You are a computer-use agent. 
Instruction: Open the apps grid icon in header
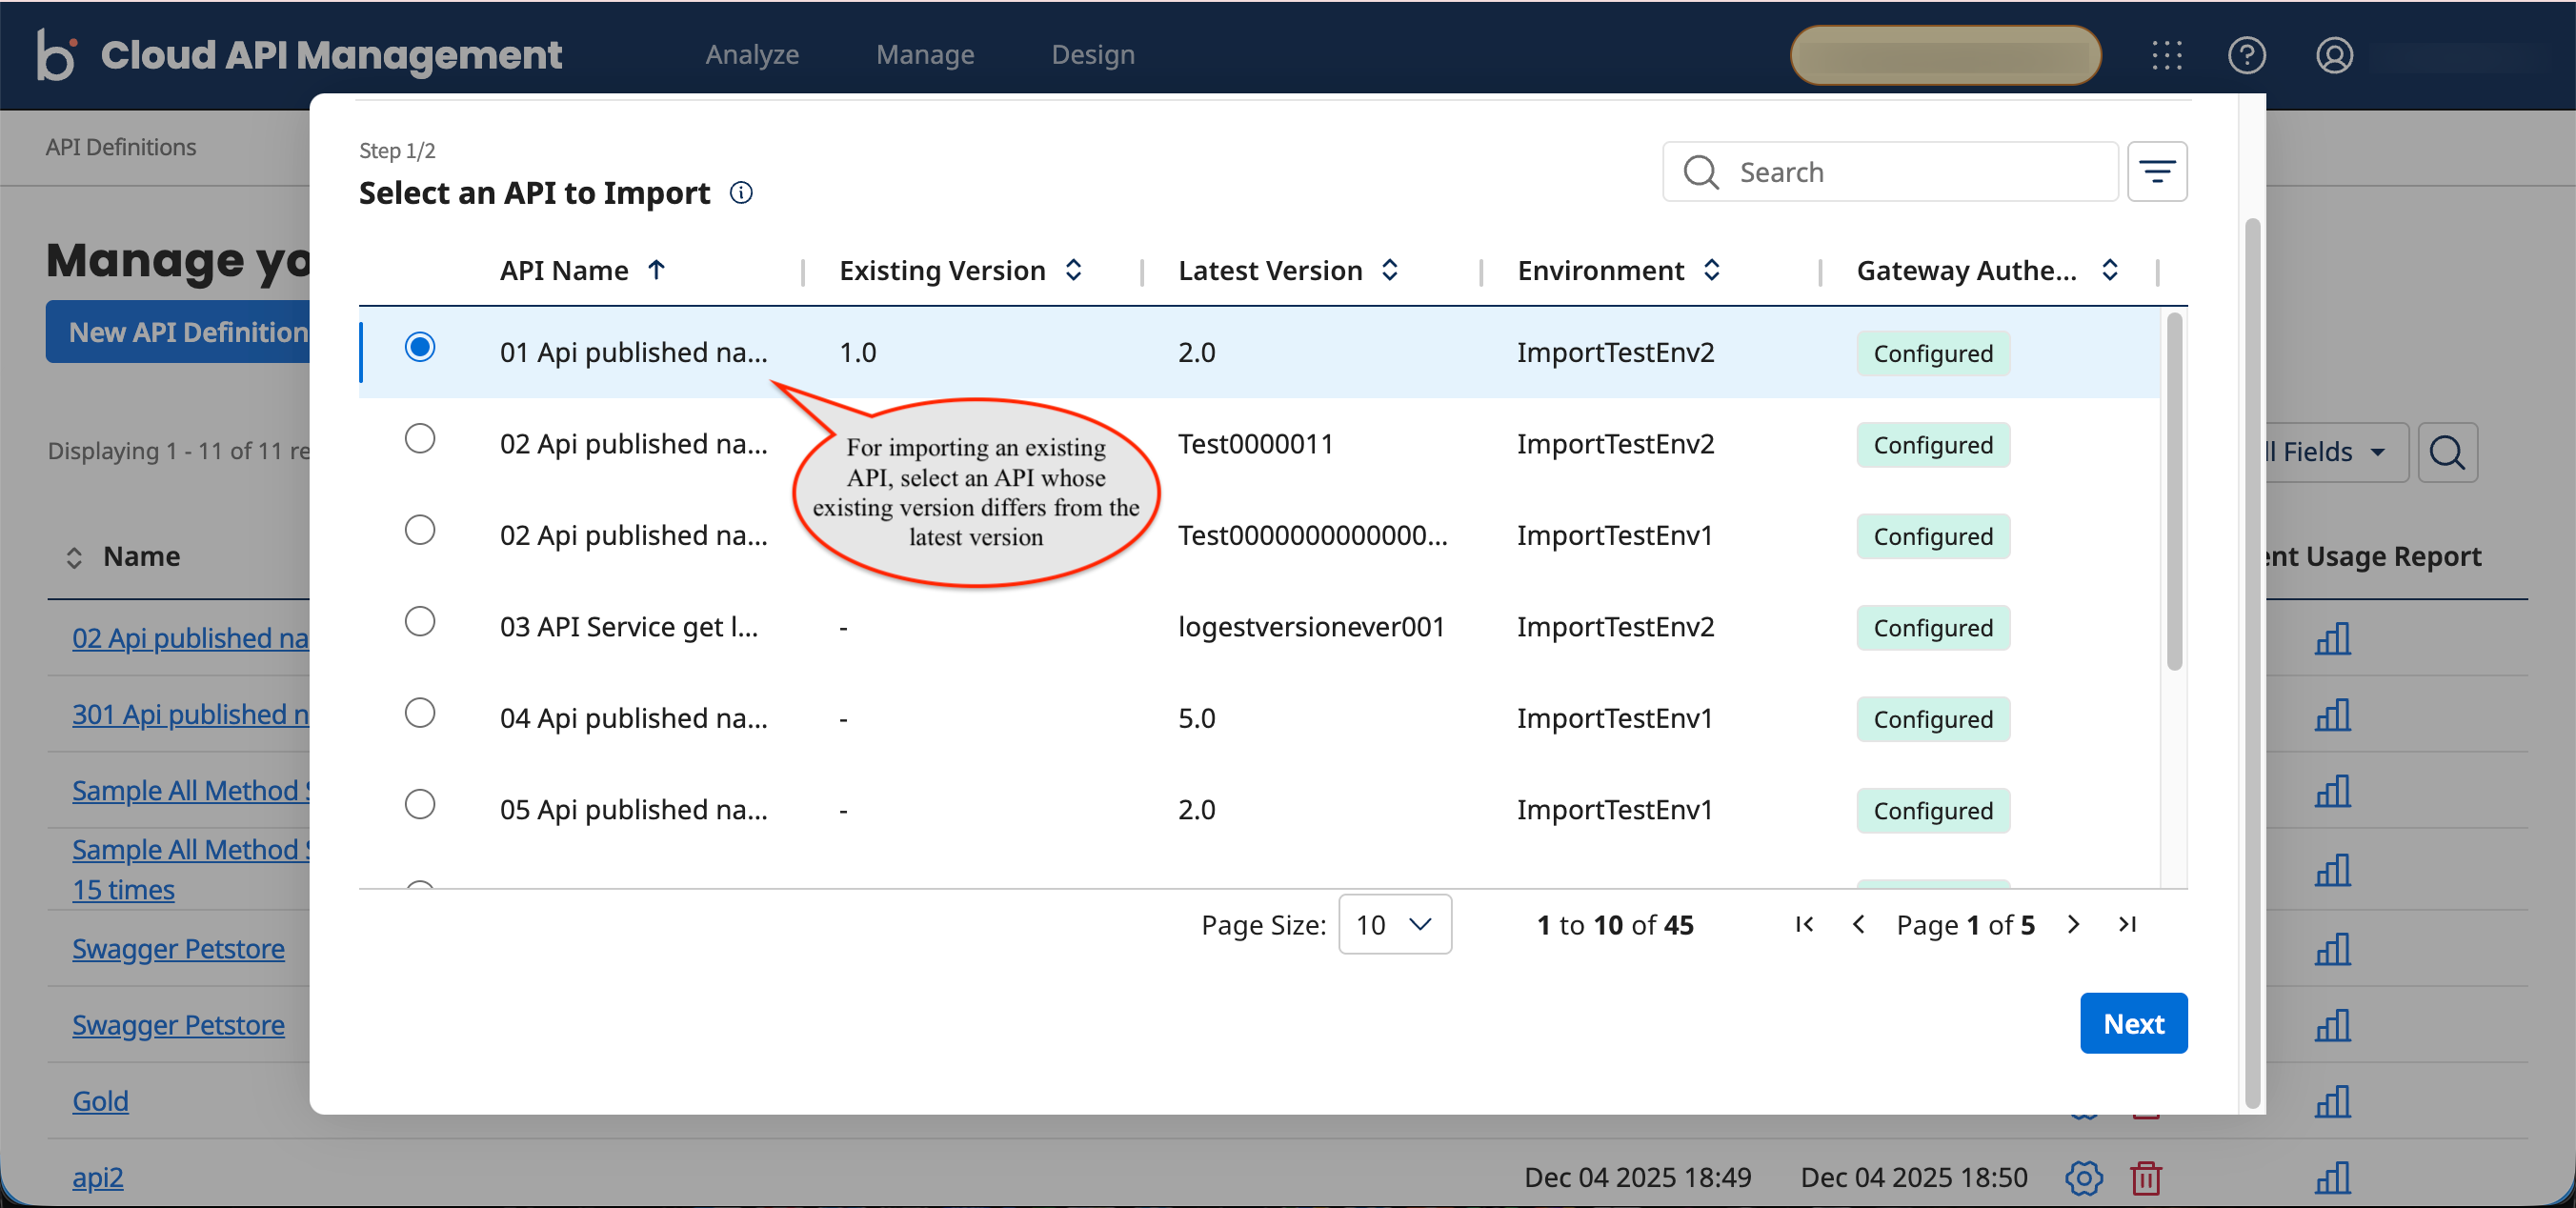(2166, 55)
